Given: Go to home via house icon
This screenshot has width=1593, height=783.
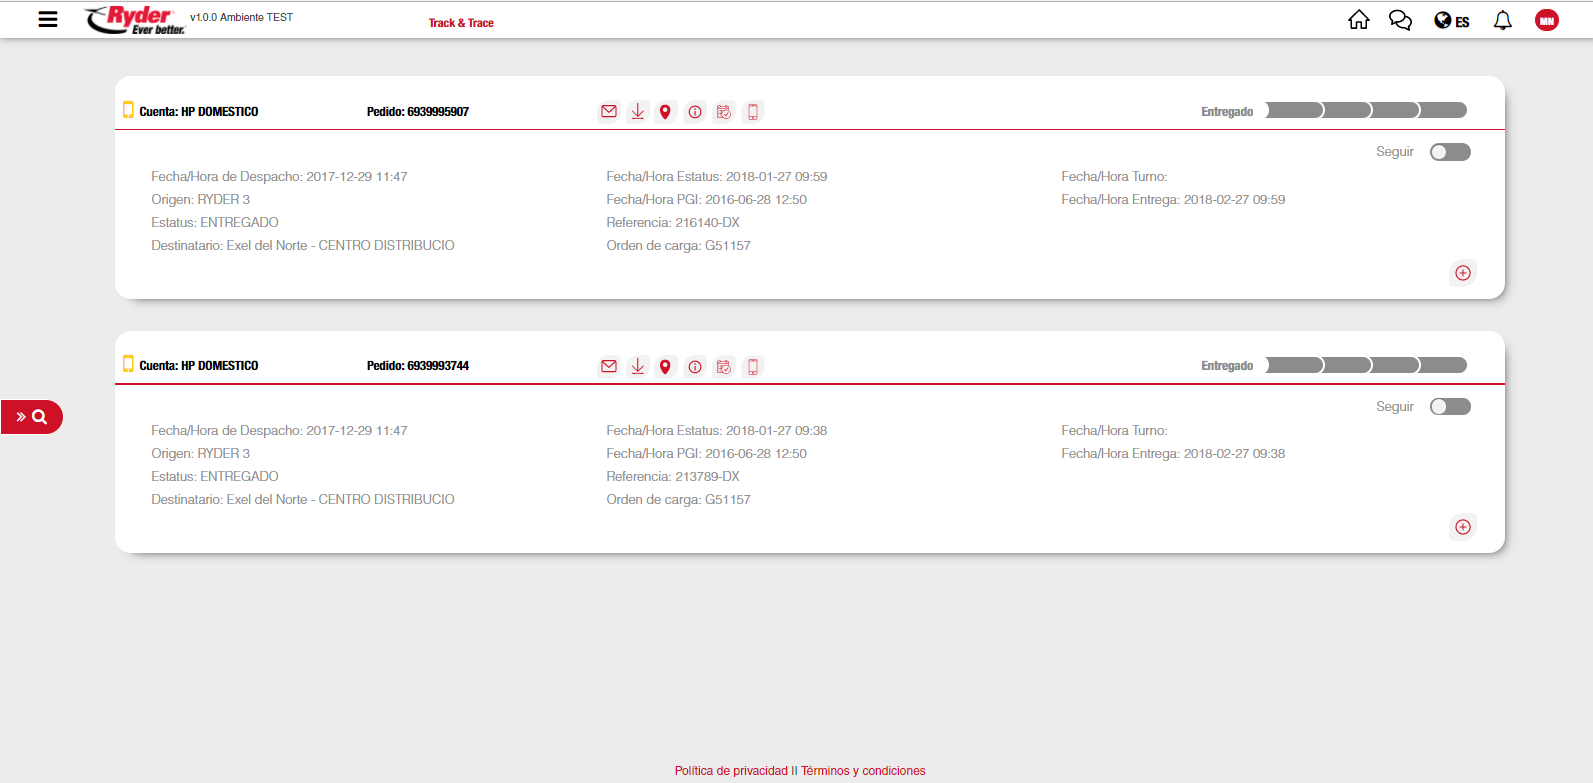Looking at the screenshot, I should (x=1358, y=20).
